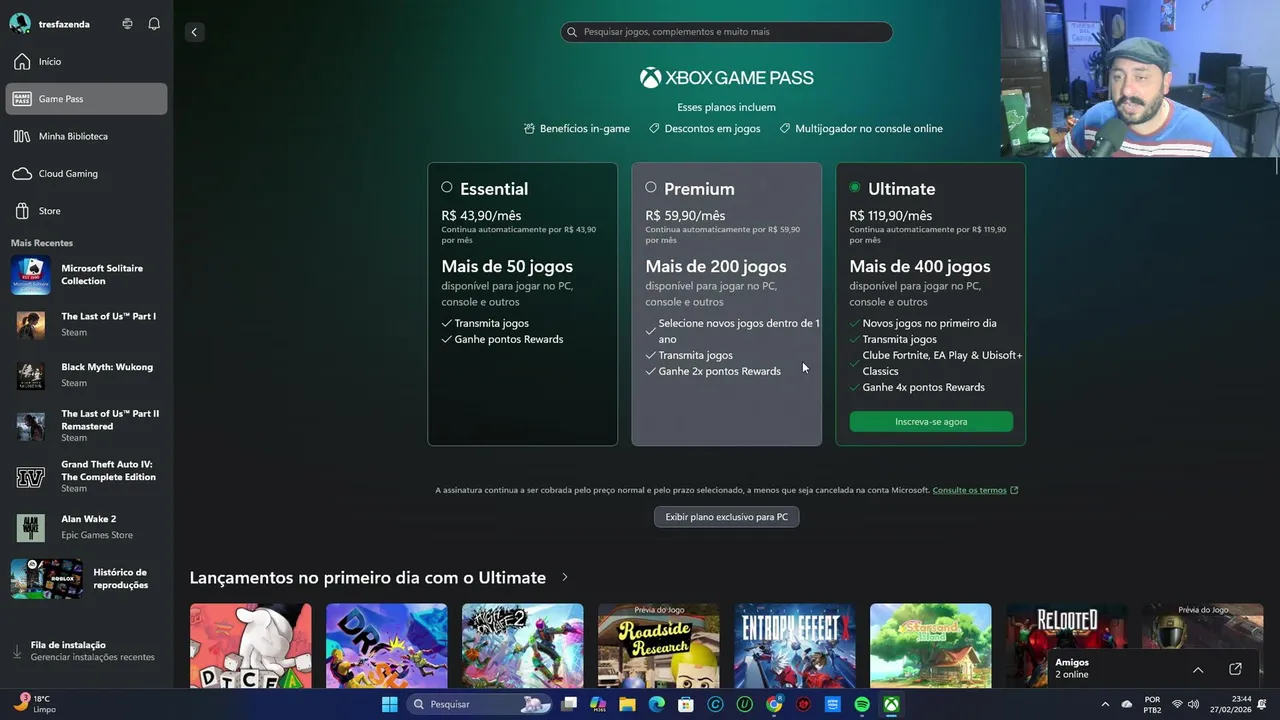
Task: Click the Xbox Game Pass logo
Action: tap(727, 78)
